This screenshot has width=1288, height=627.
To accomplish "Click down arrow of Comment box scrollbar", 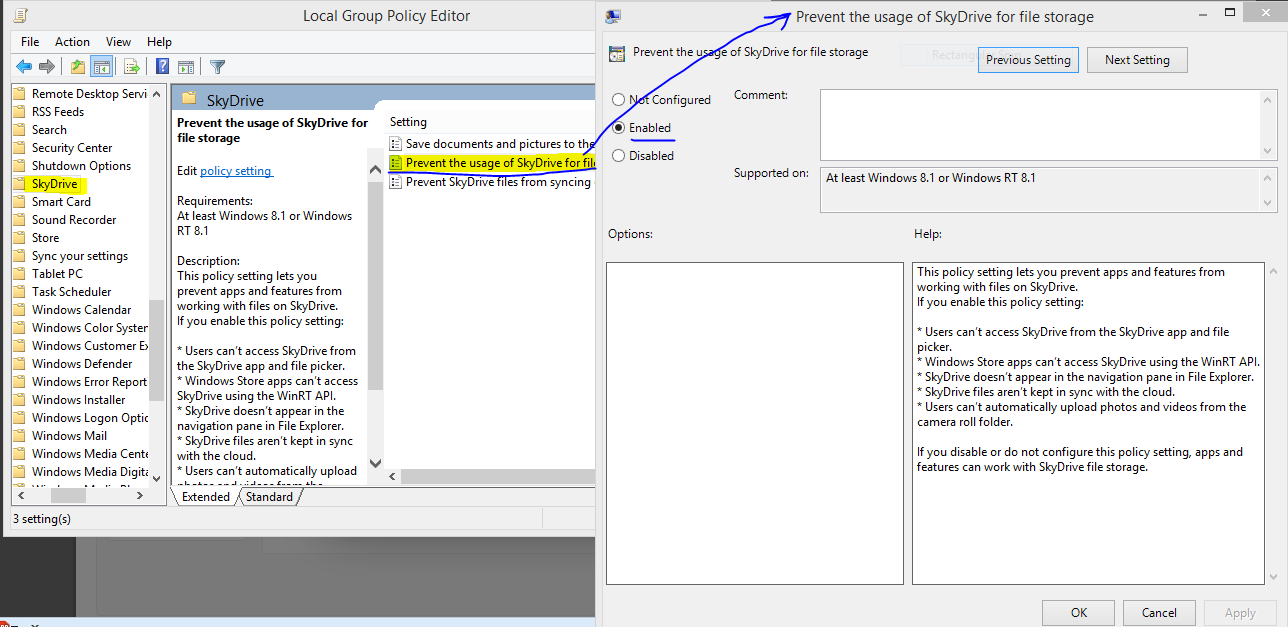I will 1268,152.
